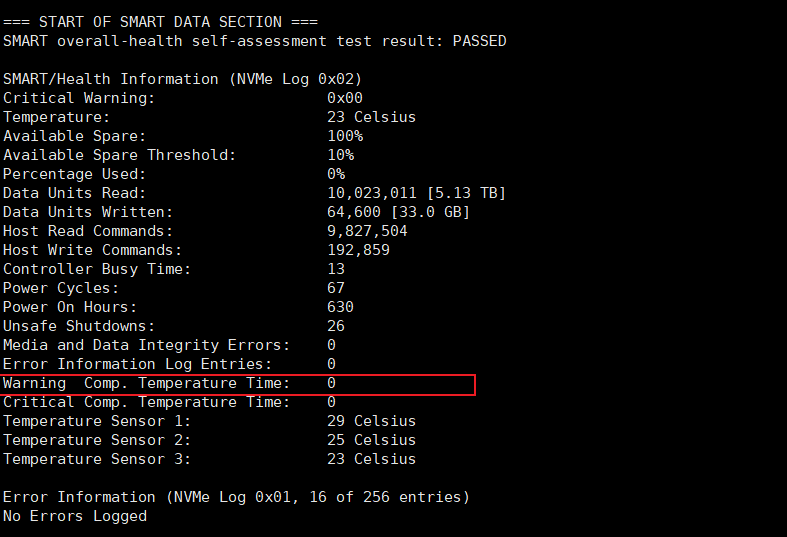The image size is (787, 537).
Task: Click the Data Units Read 10,023,011 value
Action: [x=372, y=193]
